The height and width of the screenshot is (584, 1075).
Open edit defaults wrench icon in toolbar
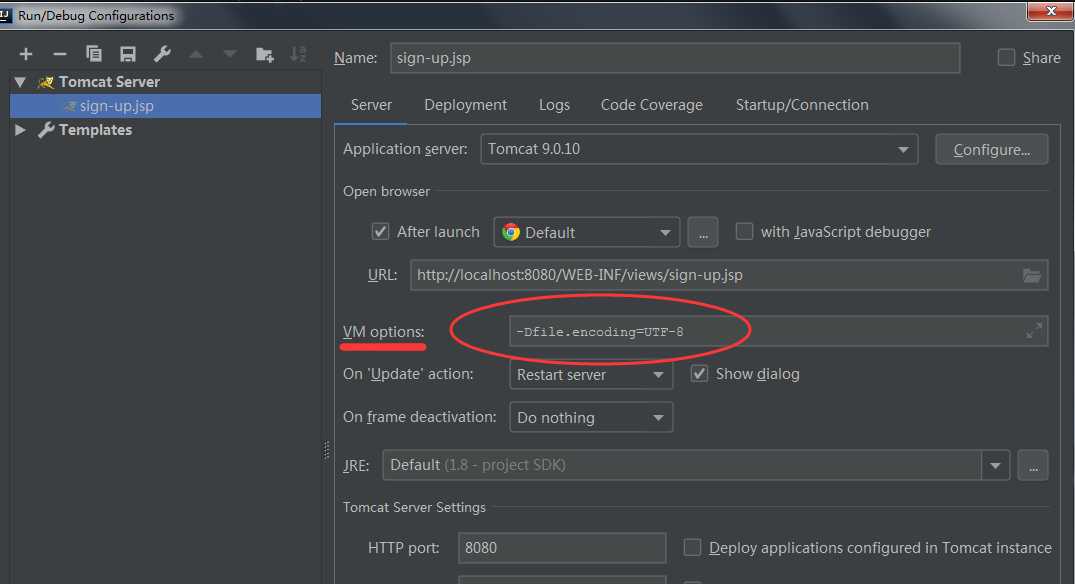point(162,54)
